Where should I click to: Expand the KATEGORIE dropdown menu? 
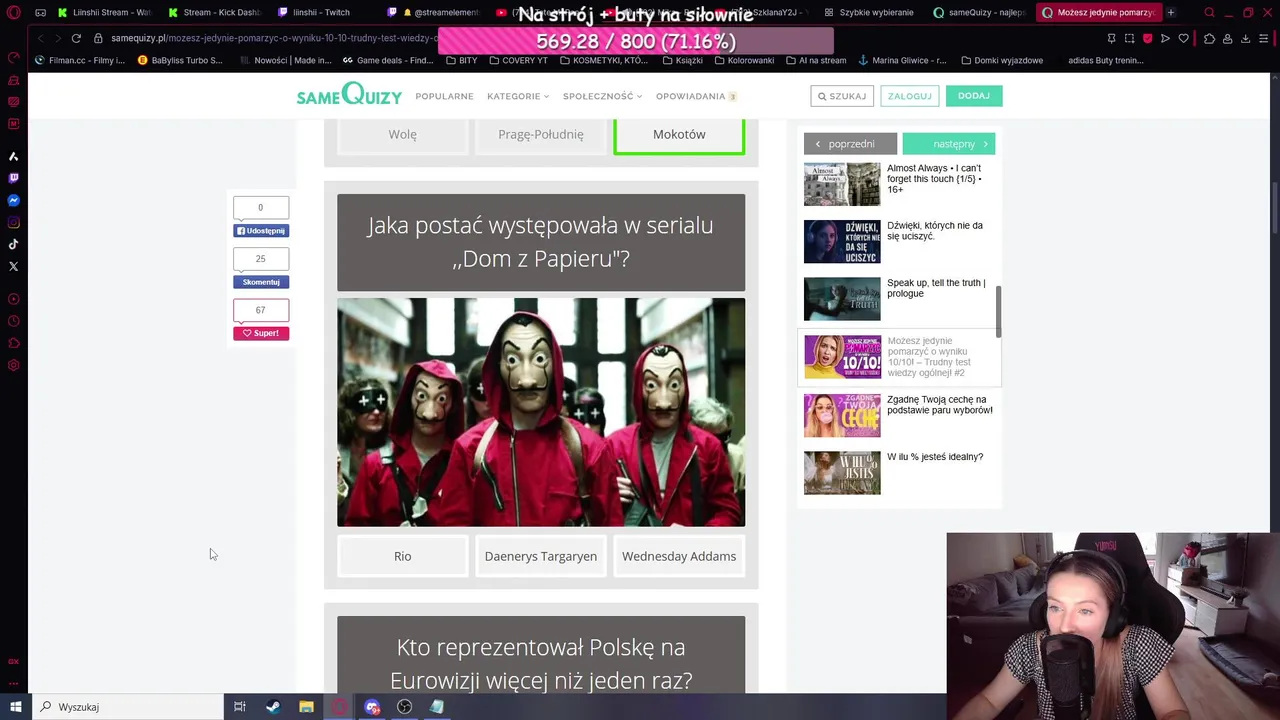(518, 96)
